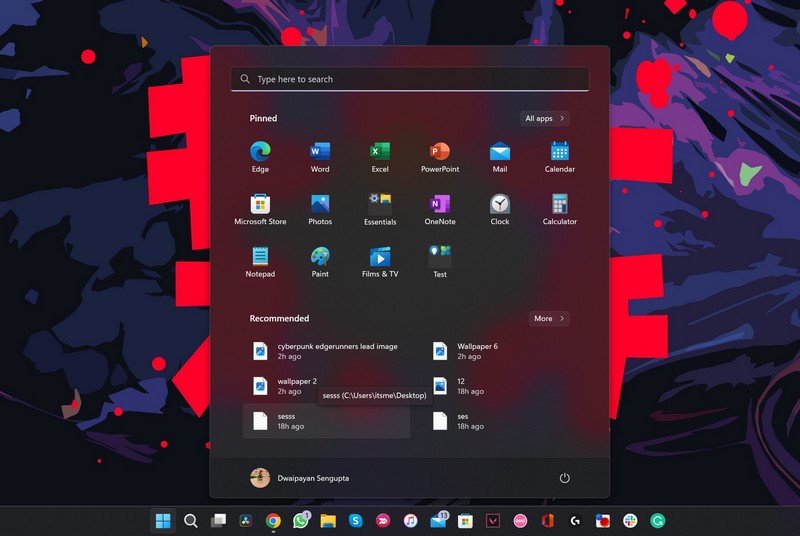Open the Essentials app folder
Screen dimensions: 800x536
(x=380, y=208)
